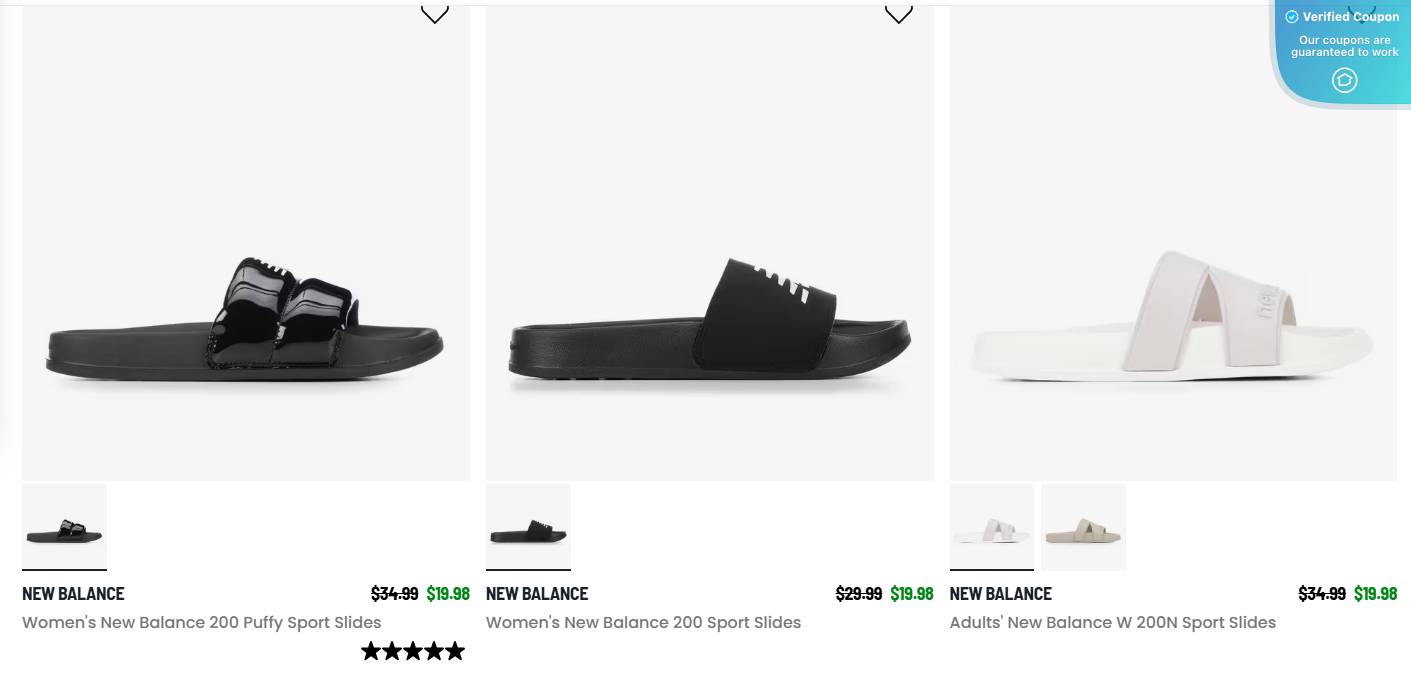The image size is (1411, 697).
Task: Click NEW BALANCE brand under the 200 Sport Slides
Action: point(537,593)
